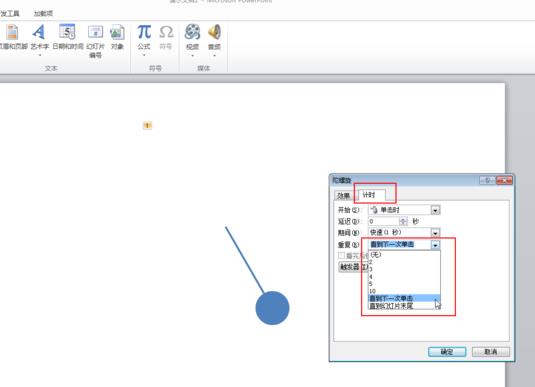Click the Cancel (取消) button

tap(491, 352)
